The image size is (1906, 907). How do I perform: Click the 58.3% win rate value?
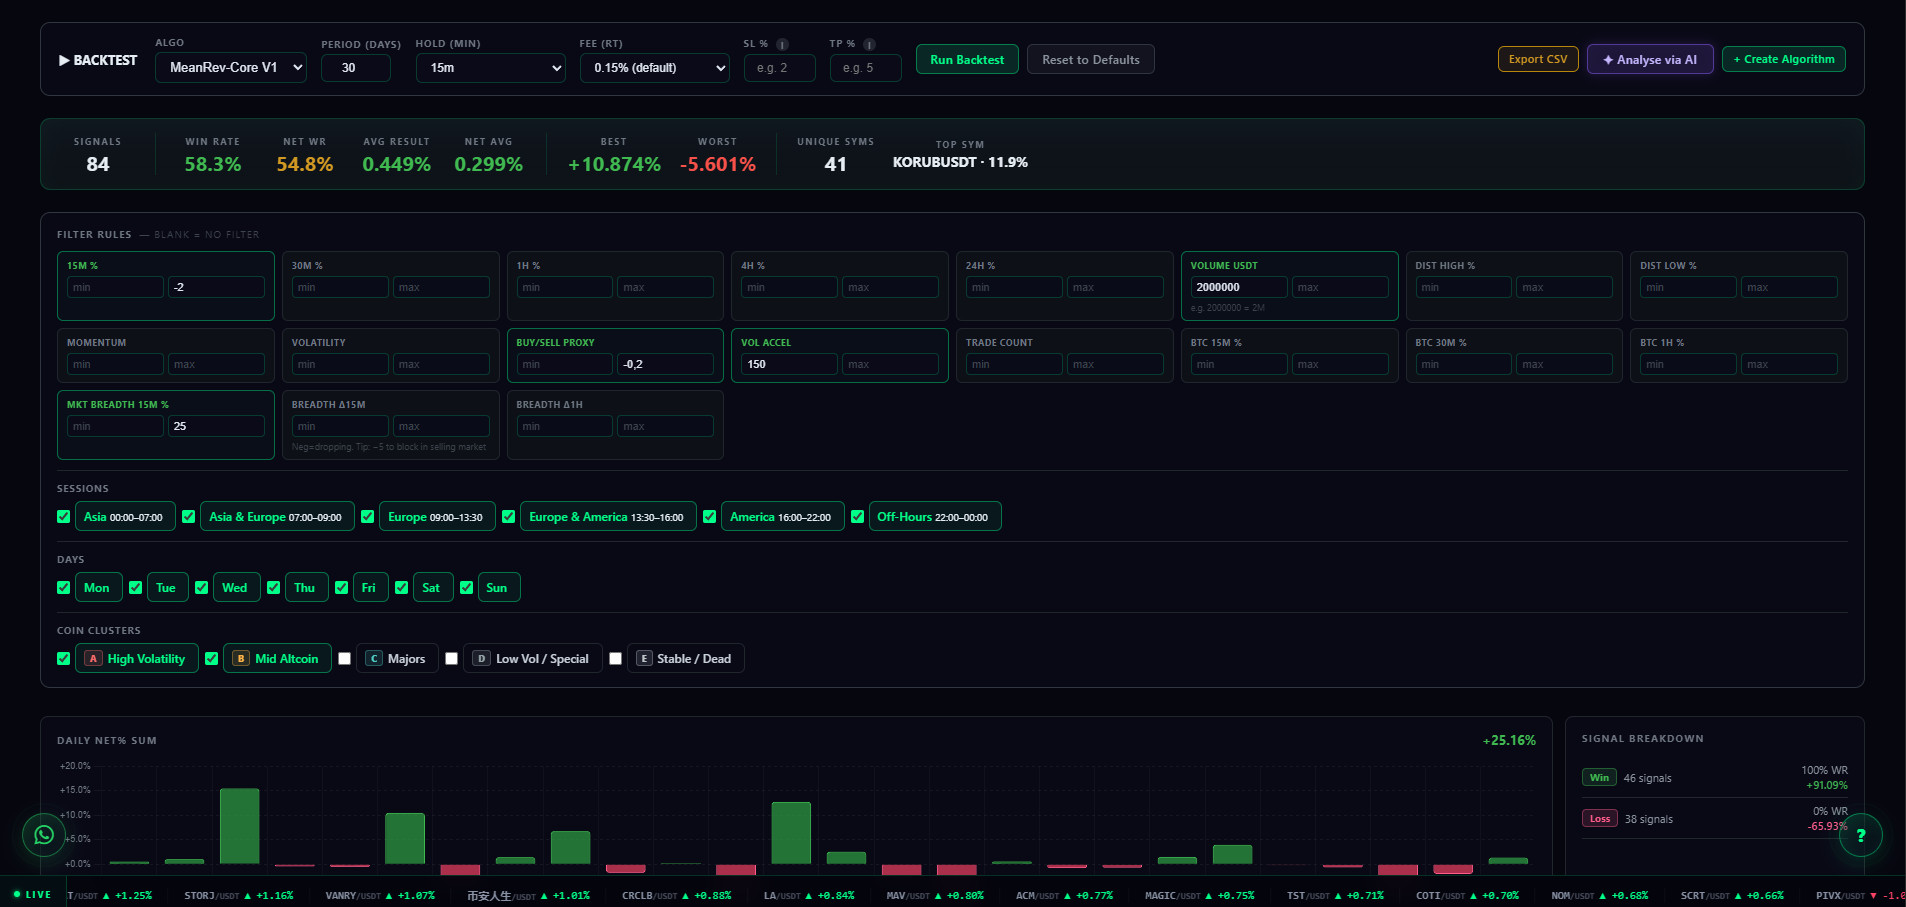[213, 164]
